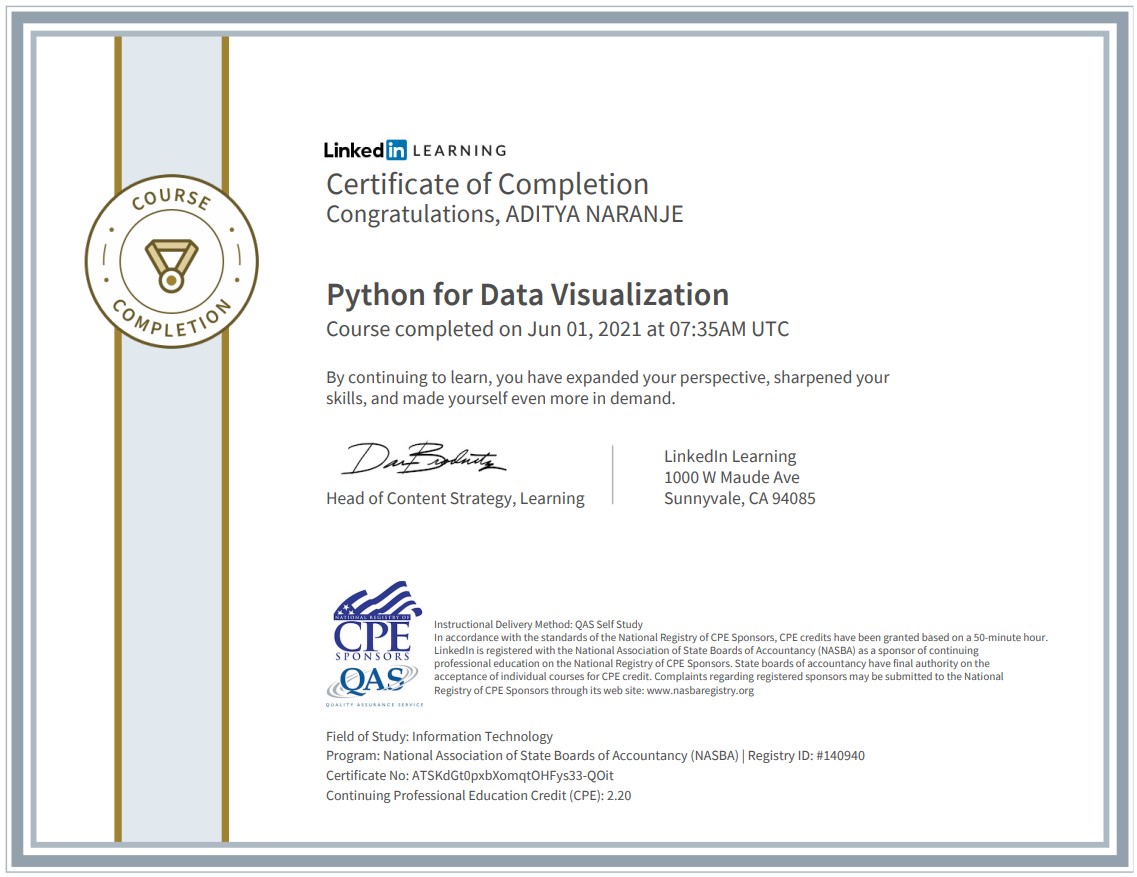Click the 'Head of Content Strategy, Learning' title
Screen dimensions: 1137x877
(455, 498)
